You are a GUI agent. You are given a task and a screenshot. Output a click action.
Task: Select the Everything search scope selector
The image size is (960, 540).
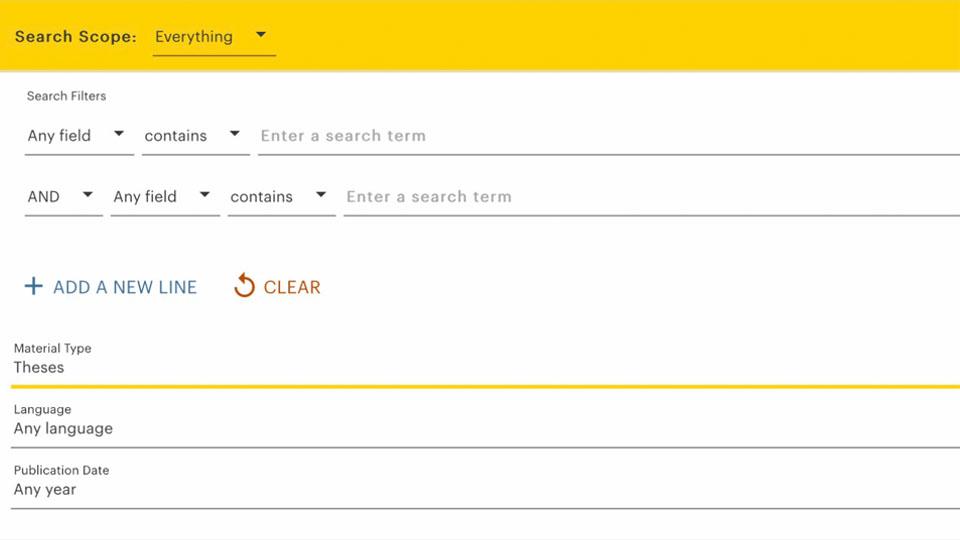point(194,37)
